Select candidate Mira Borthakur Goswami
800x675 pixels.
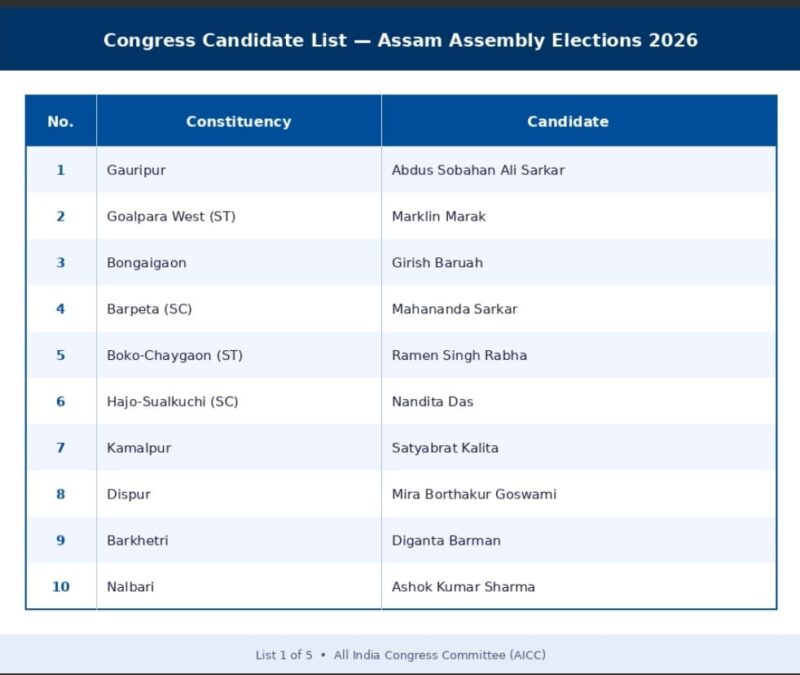(473, 494)
